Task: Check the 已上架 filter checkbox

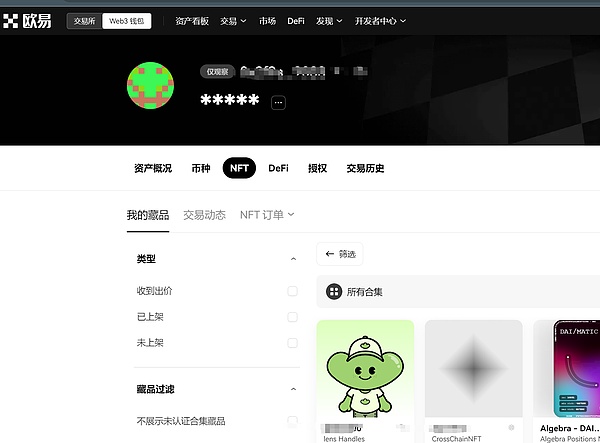Action: [x=292, y=317]
